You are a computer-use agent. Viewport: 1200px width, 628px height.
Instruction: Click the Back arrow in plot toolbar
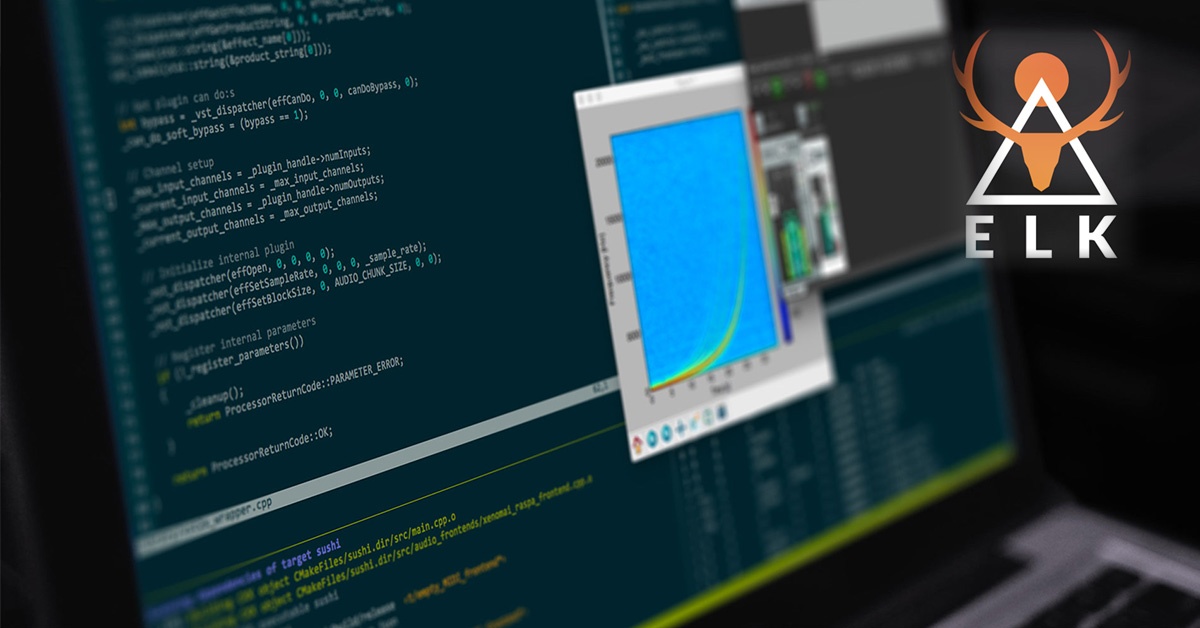tap(652, 437)
